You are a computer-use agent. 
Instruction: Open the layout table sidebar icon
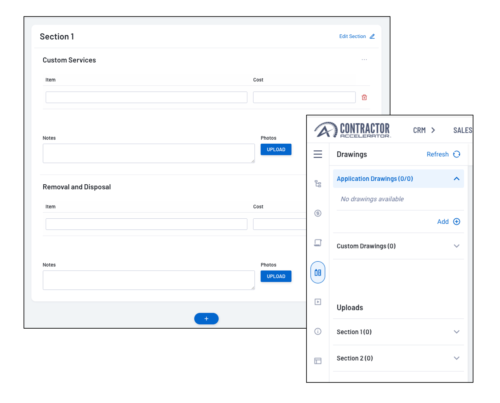tap(318, 361)
